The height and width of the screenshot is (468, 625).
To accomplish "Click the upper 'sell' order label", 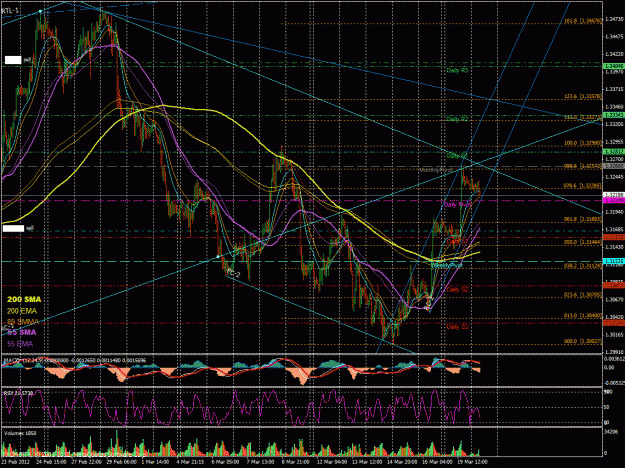I will coord(27,60).
